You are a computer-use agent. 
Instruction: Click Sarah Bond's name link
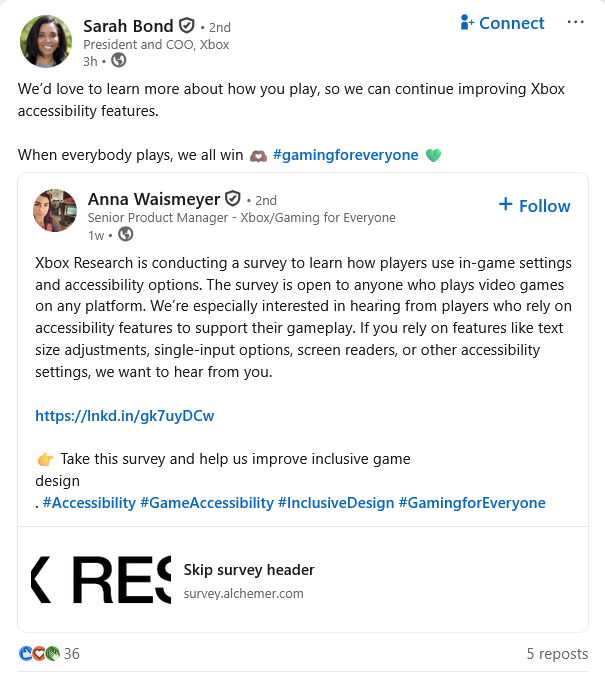127,26
